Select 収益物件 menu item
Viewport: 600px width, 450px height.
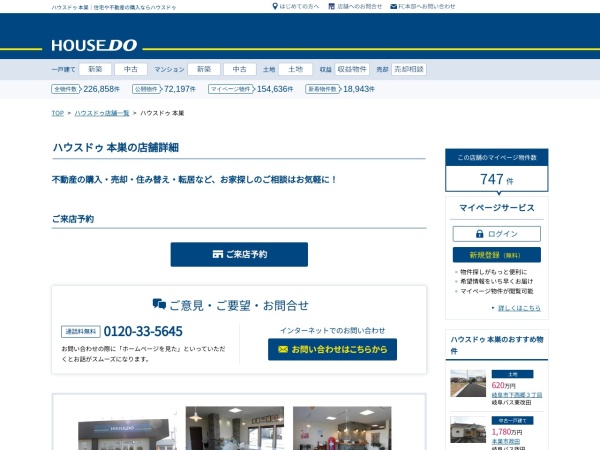[x=352, y=69]
